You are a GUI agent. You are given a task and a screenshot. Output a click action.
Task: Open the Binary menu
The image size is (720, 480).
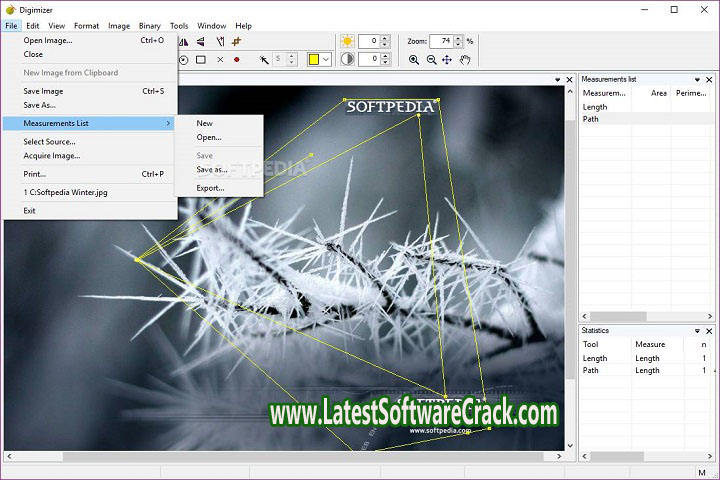[149, 25]
